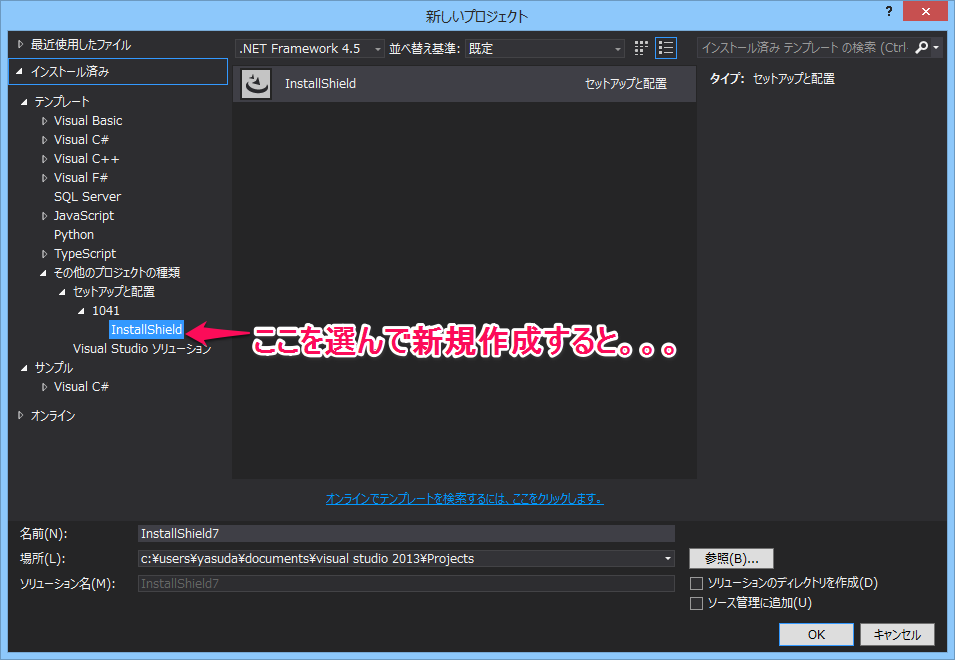The width and height of the screenshot is (955, 660).
Task: Select SQL Server templates
Action: pyautogui.click(x=87, y=197)
